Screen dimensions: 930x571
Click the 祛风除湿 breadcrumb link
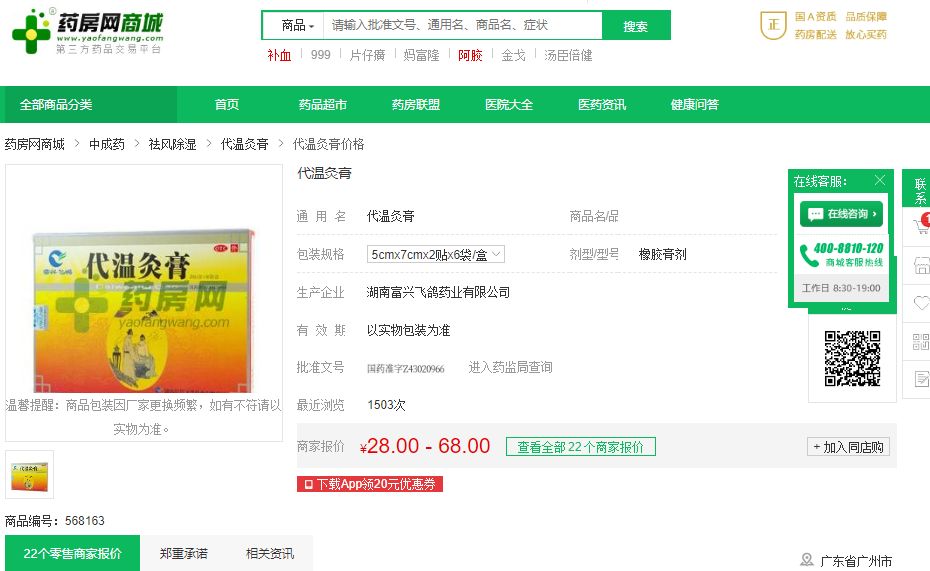tap(172, 144)
